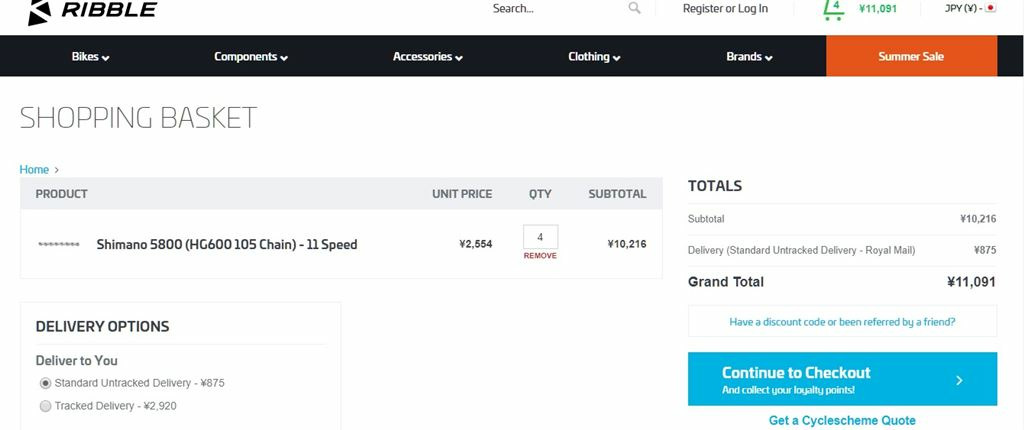Open the JPY currency selector
The width and height of the screenshot is (1024, 430).
[x=970, y=8]
